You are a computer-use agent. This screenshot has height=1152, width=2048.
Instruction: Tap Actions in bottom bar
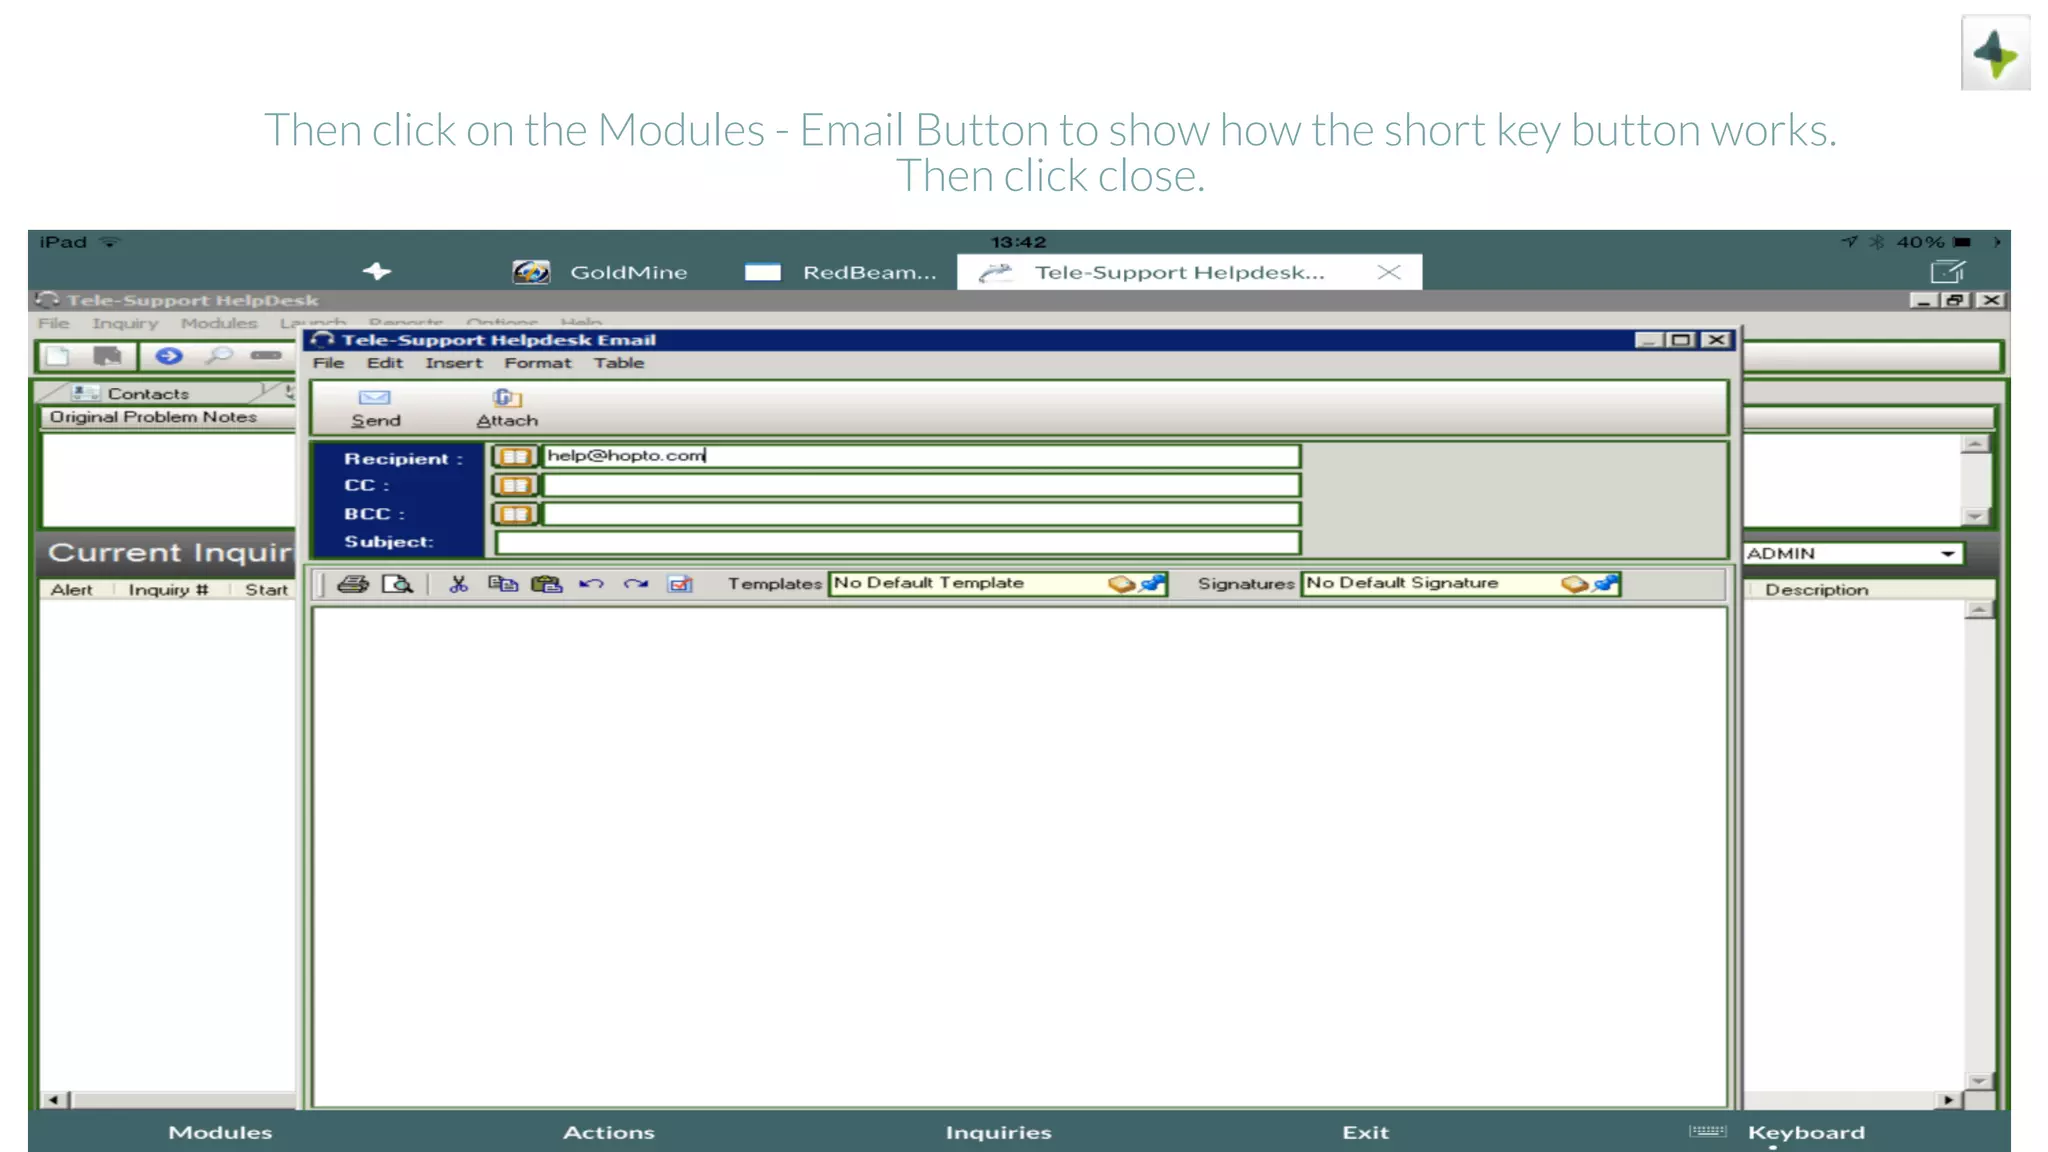pos(608,1132)
